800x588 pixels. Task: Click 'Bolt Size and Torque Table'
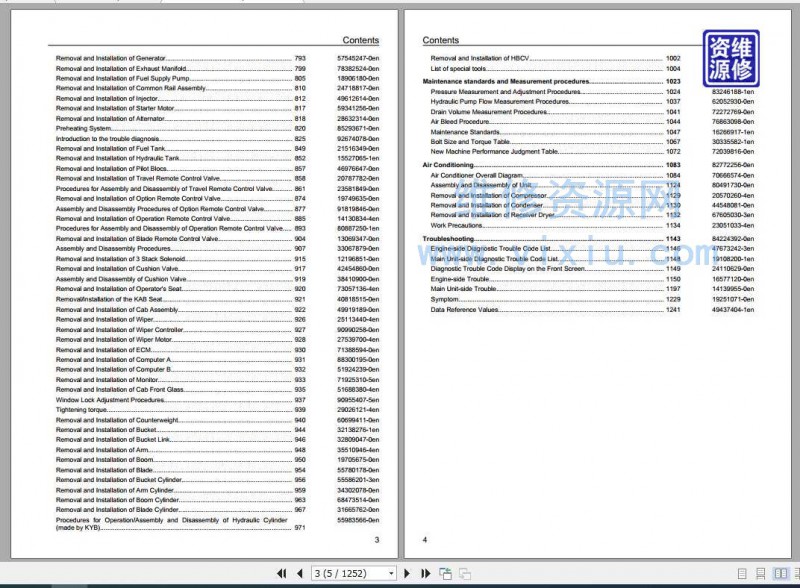470,142
